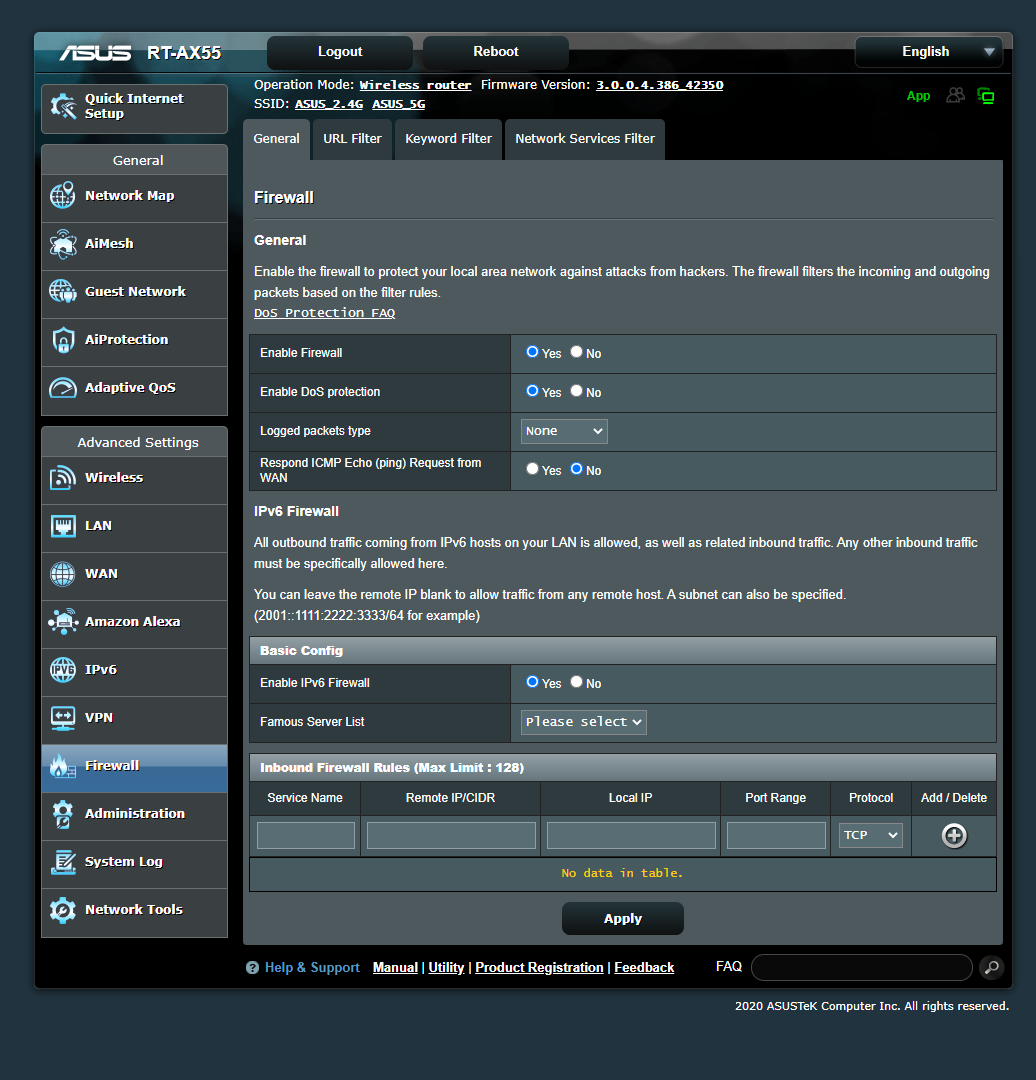Screen dimensions: 1036x1080
Task: Open Administration menu item
Action: [x=134, y=814]
